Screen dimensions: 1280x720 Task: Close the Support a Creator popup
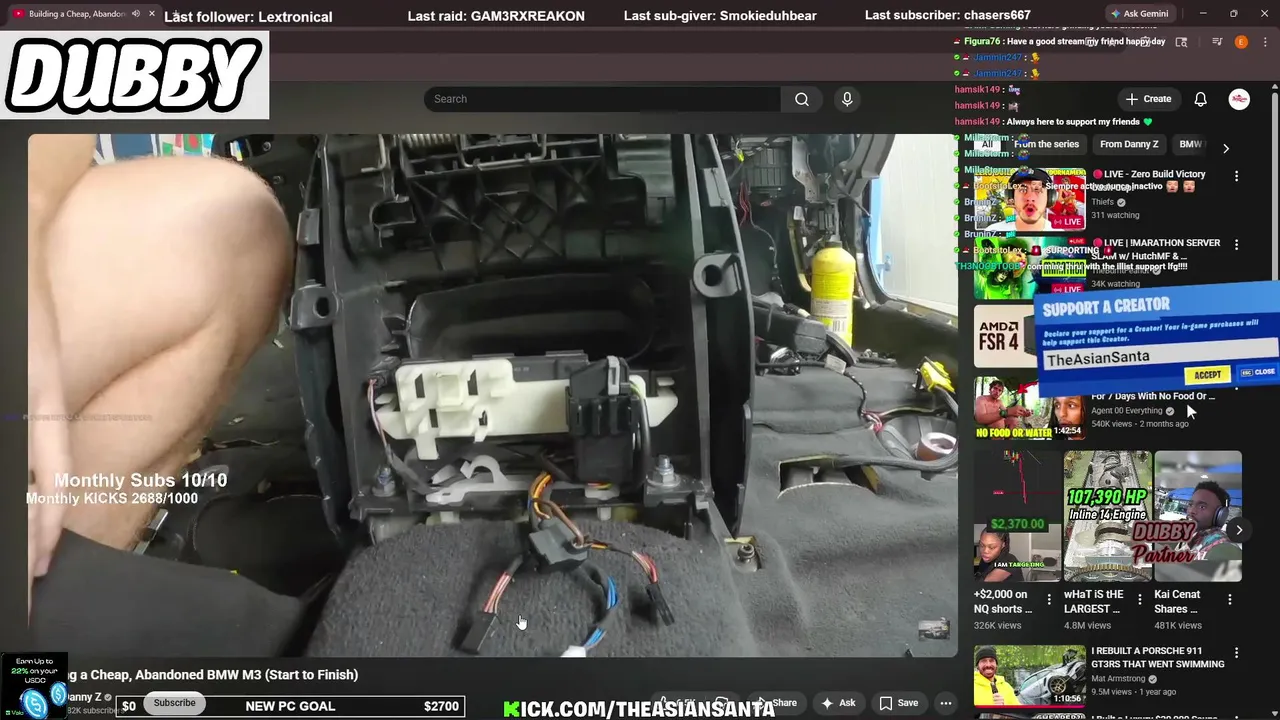click(1258, 372)
